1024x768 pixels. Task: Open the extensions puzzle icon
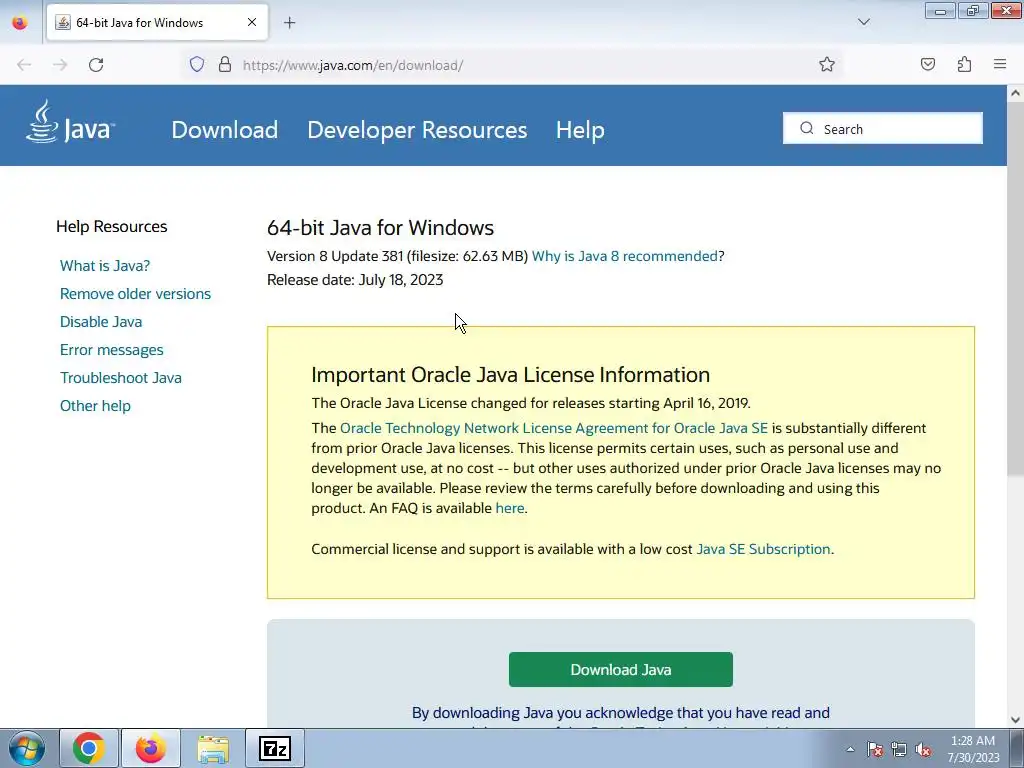tap(964, 65)
